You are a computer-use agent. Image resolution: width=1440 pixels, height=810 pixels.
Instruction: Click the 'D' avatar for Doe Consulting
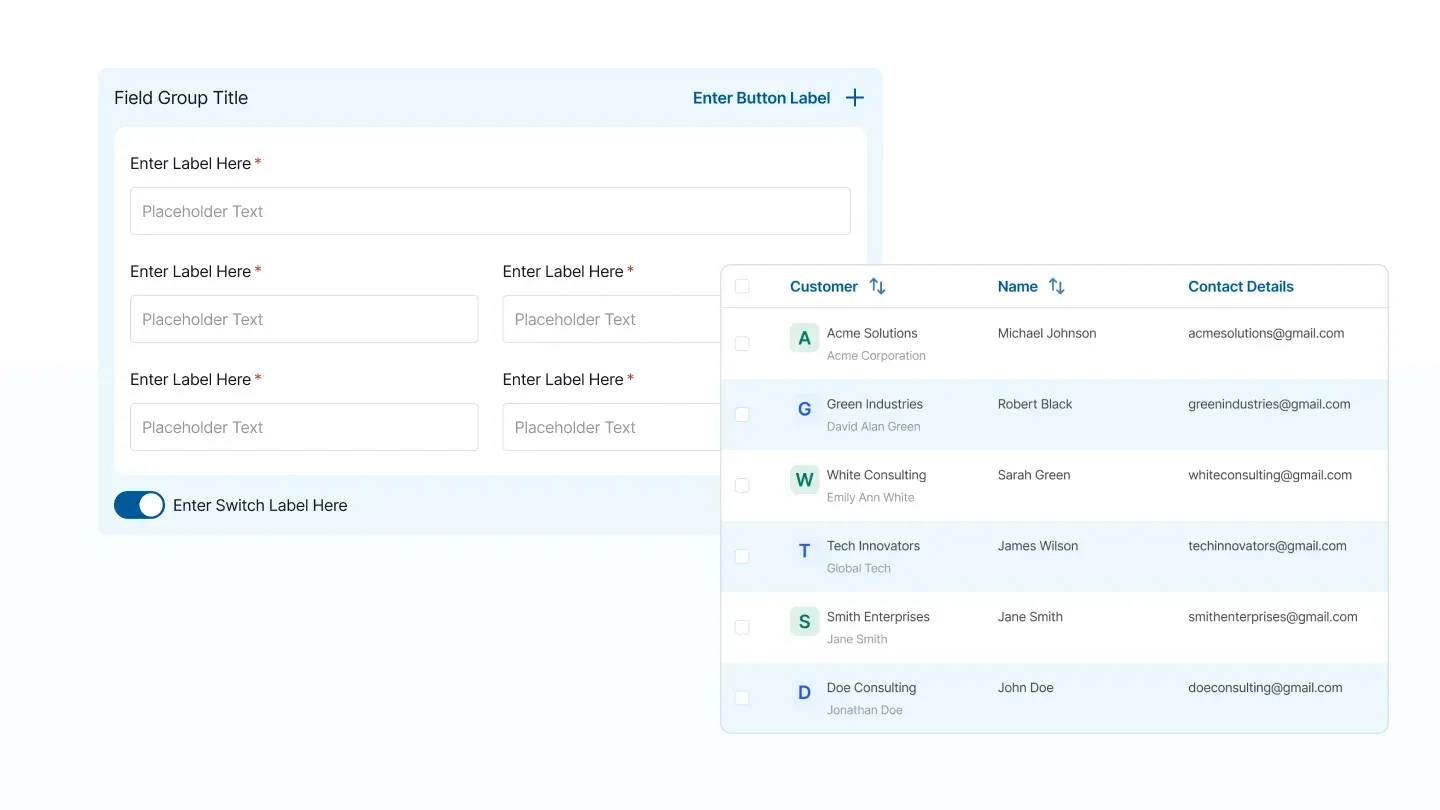804,693
